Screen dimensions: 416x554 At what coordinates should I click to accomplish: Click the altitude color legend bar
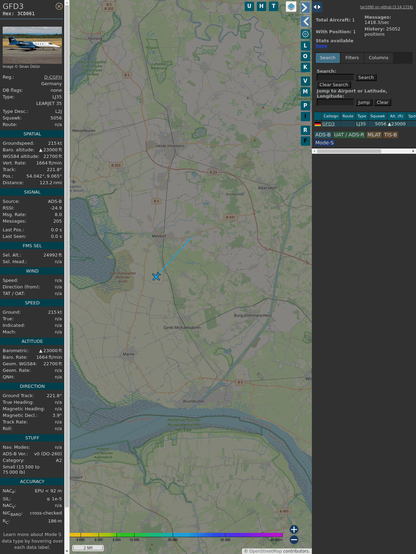pos(176,535)
